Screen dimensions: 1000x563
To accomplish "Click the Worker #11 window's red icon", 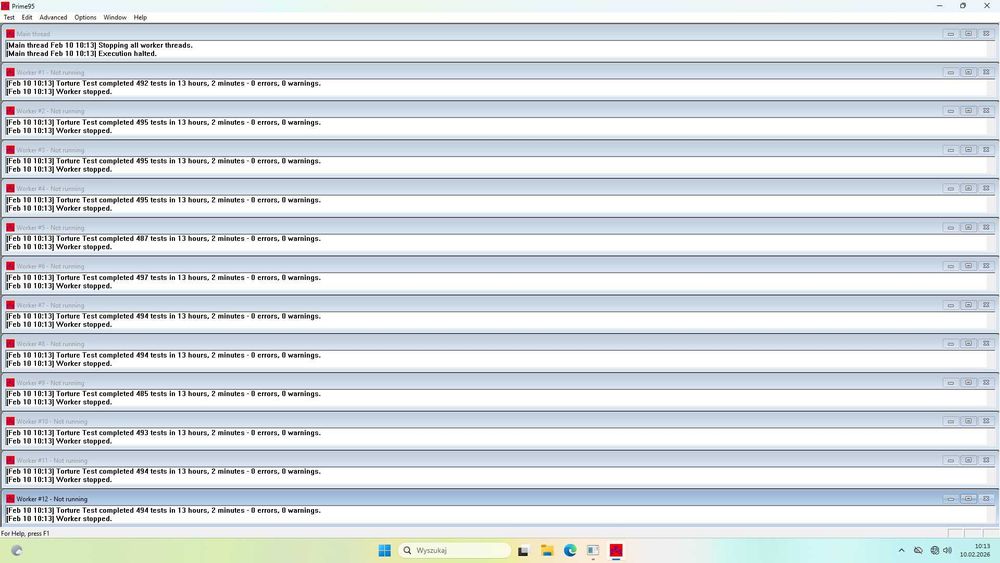I will click(10, 460).
